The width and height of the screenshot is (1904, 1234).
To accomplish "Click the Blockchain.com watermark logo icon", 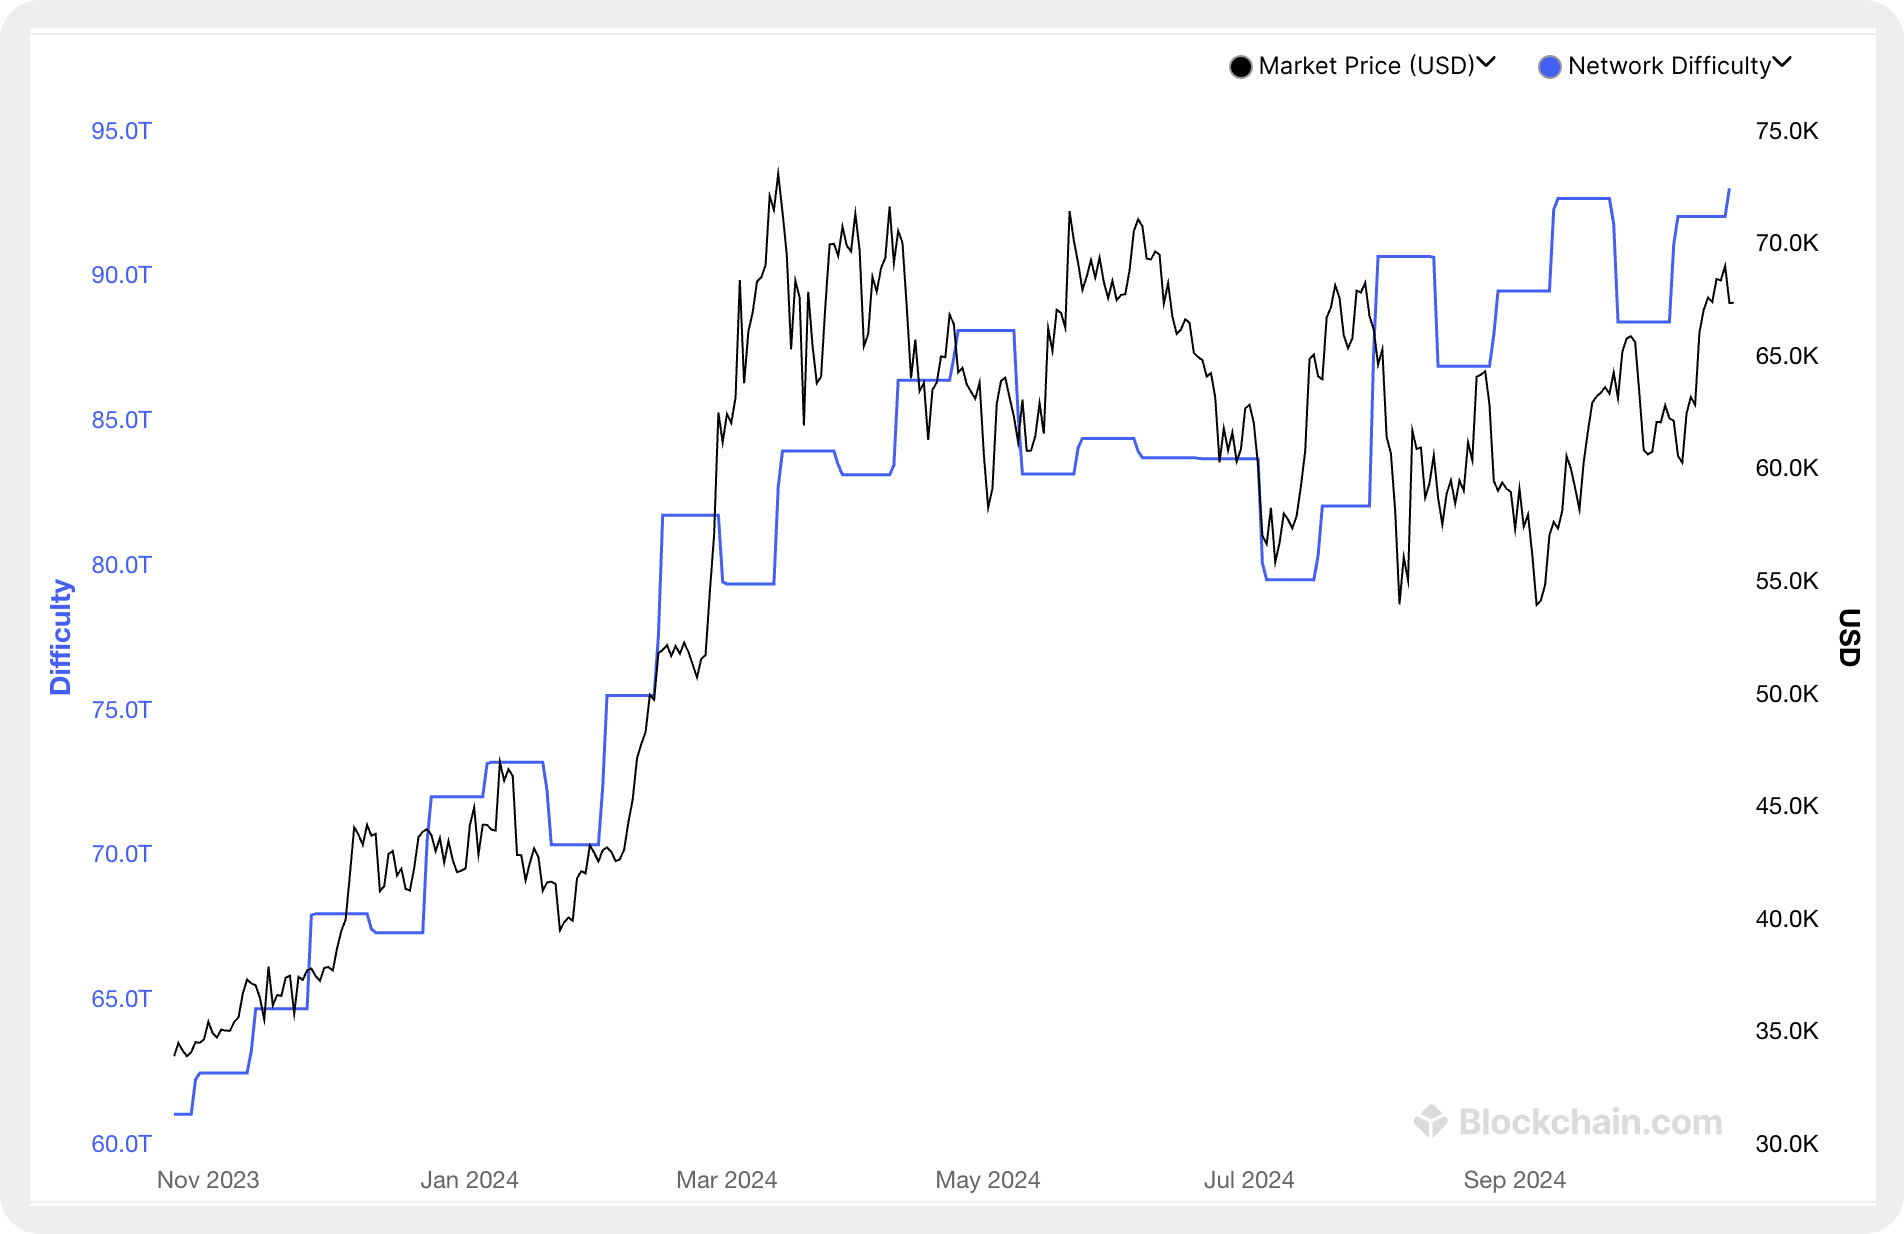I will click(1431, 1121).
